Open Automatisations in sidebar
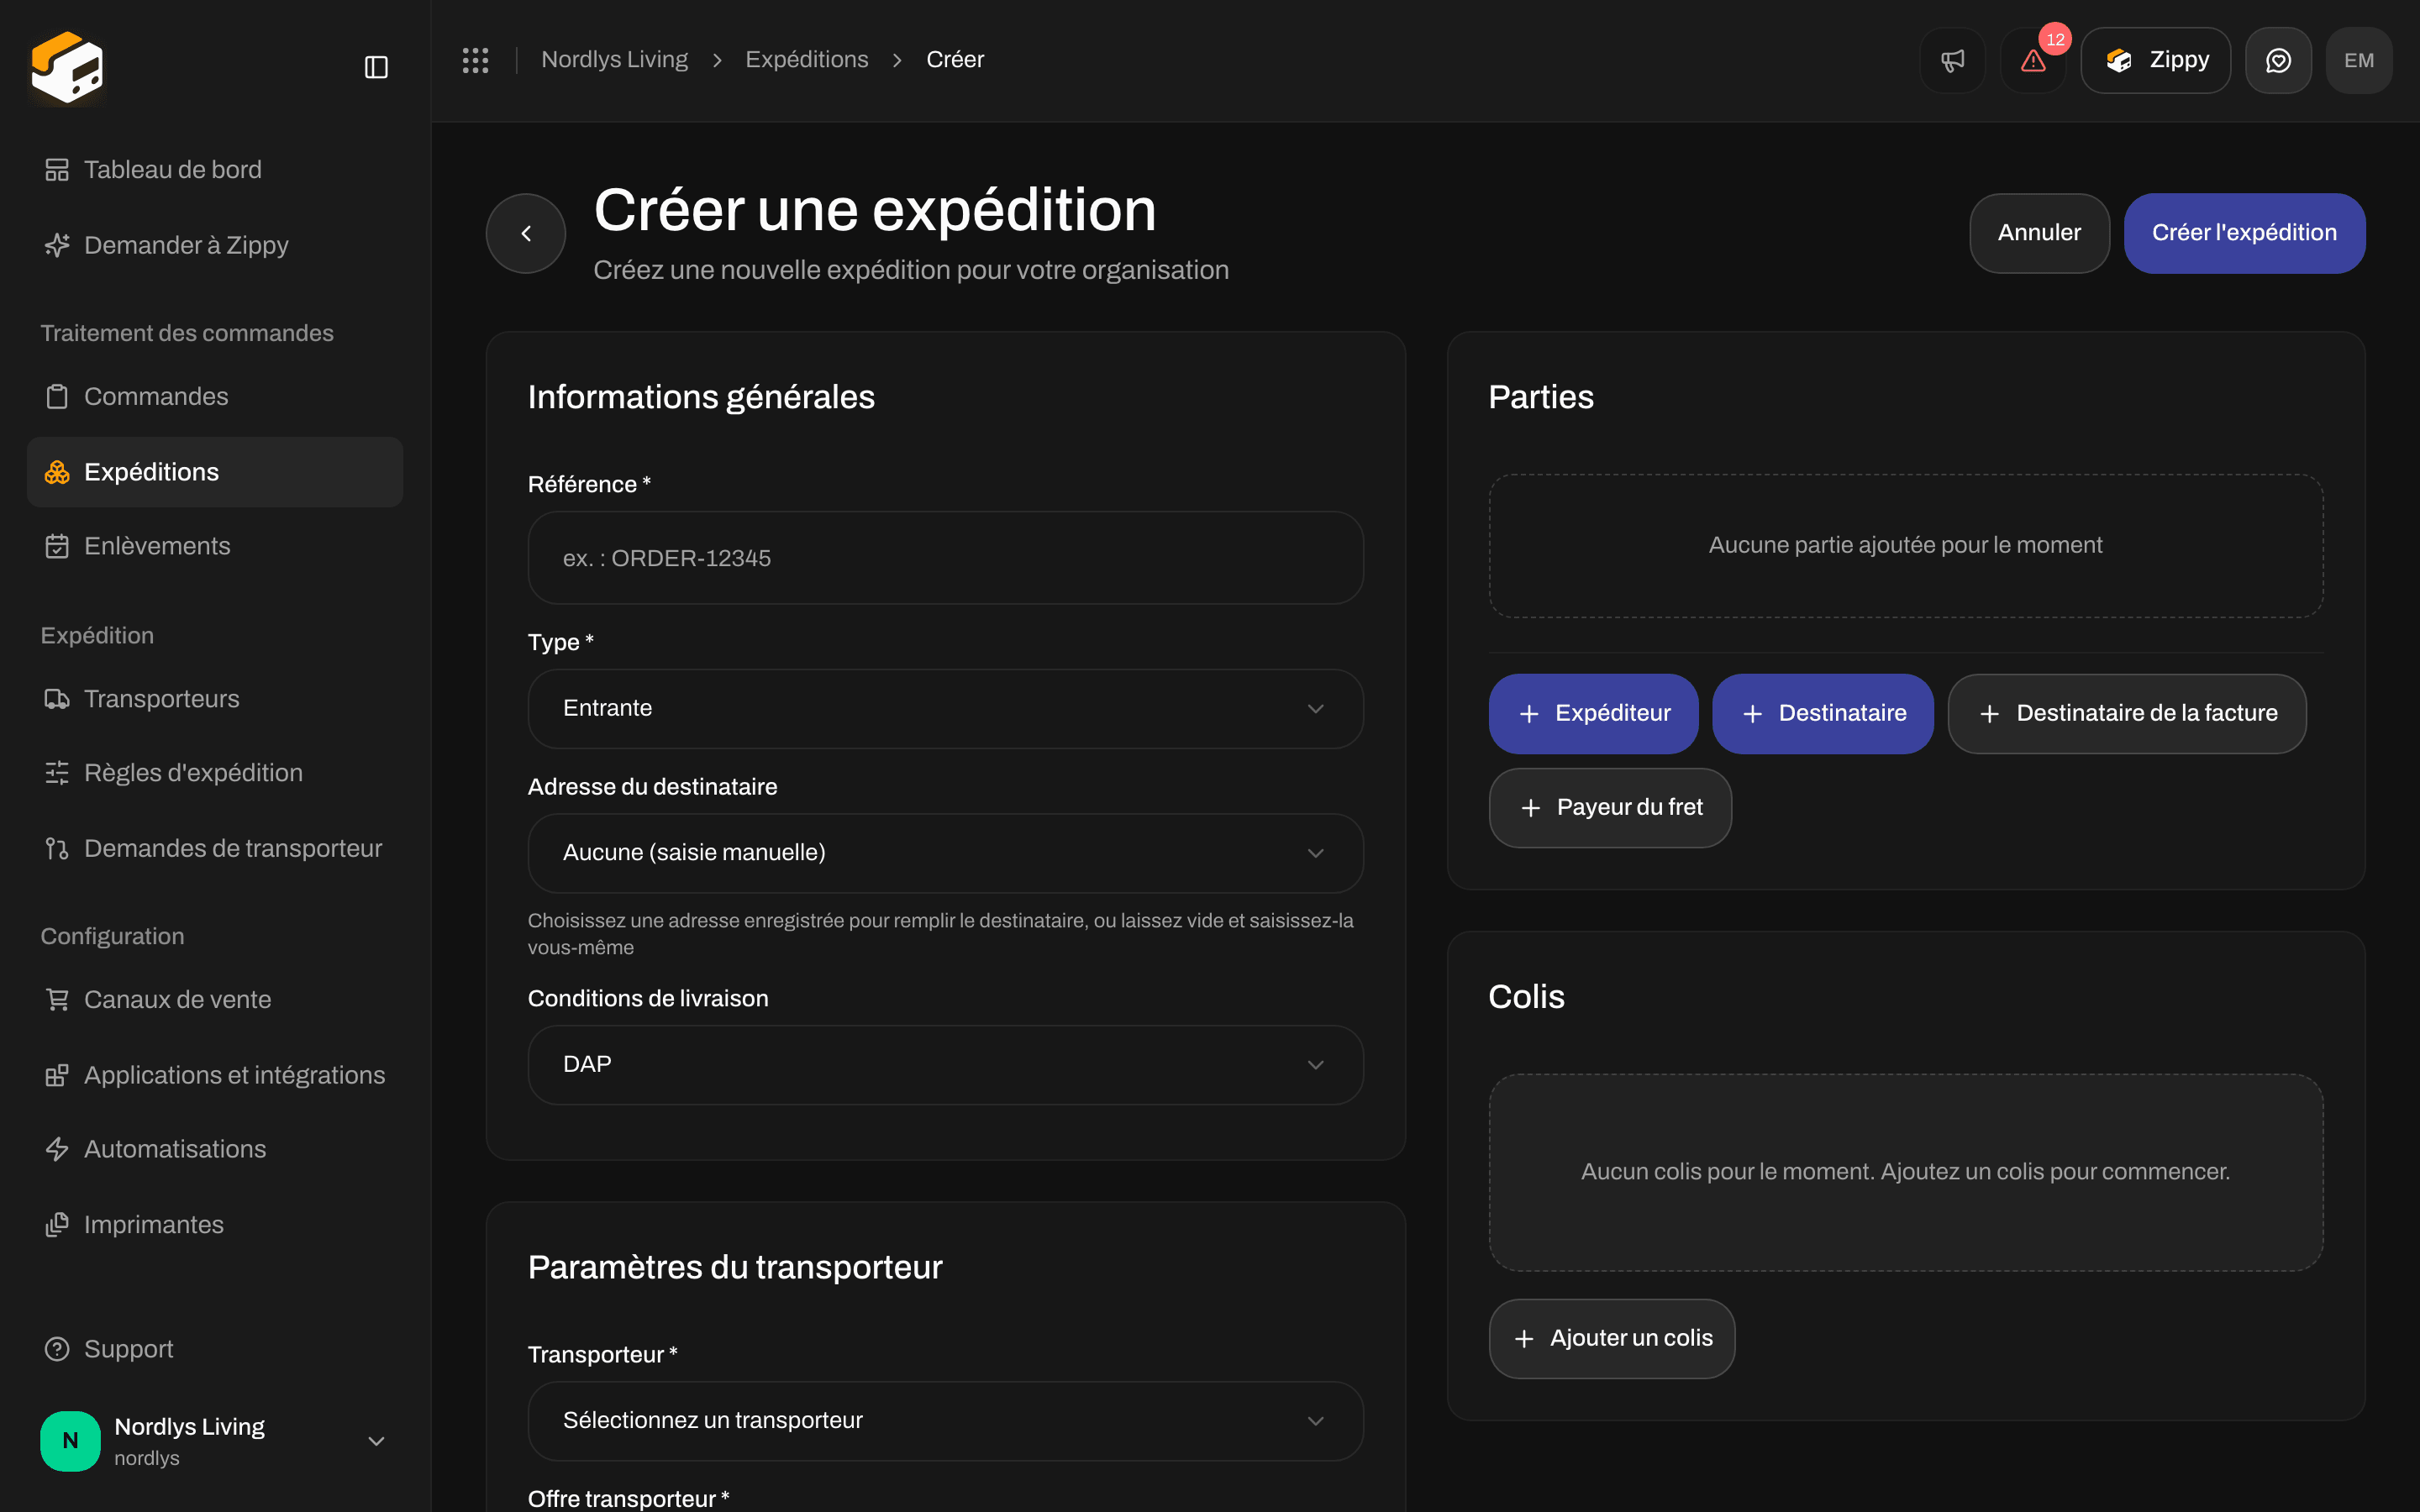Screen dimensions: 2420x1512 215,1149
